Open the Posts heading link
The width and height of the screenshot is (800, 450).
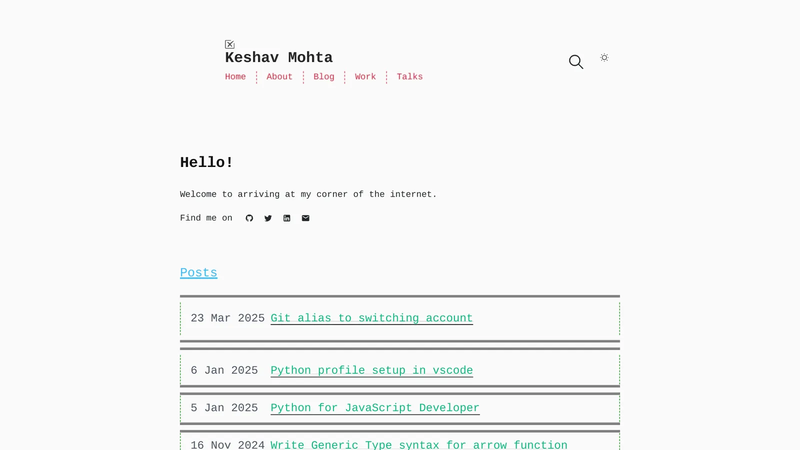[198, 273]
